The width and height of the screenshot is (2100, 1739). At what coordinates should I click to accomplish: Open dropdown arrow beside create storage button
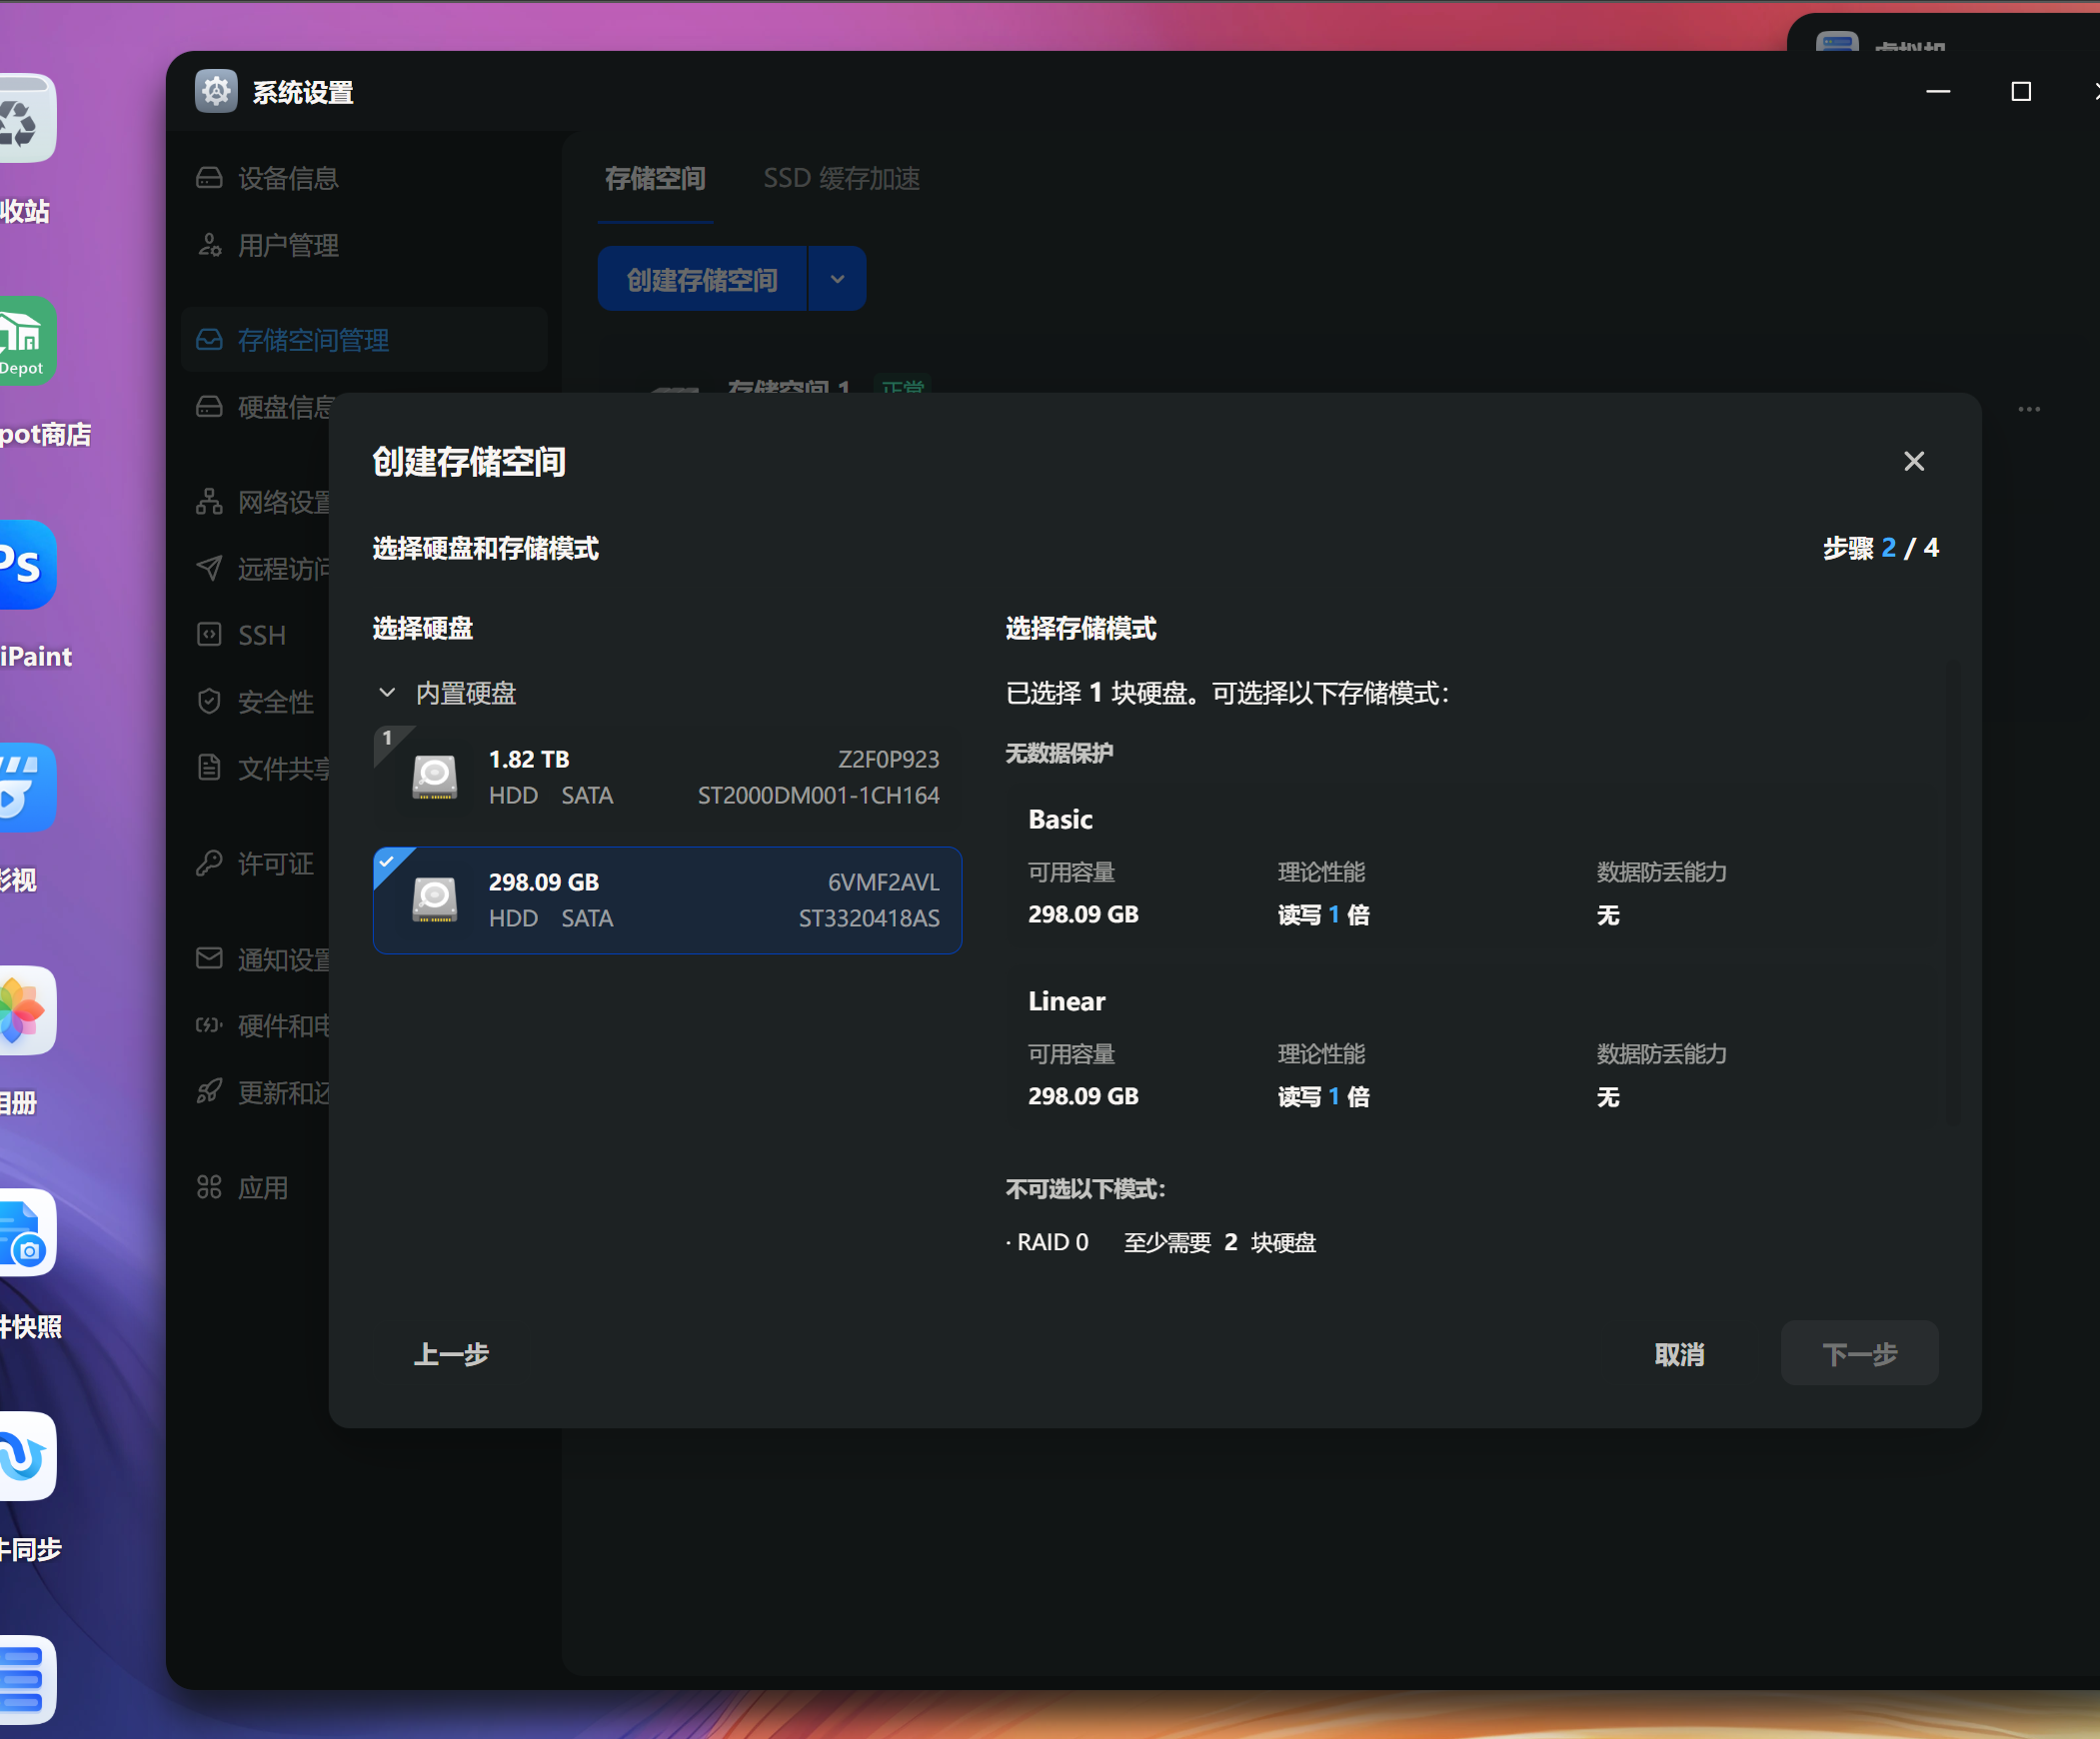coord(837,279)
